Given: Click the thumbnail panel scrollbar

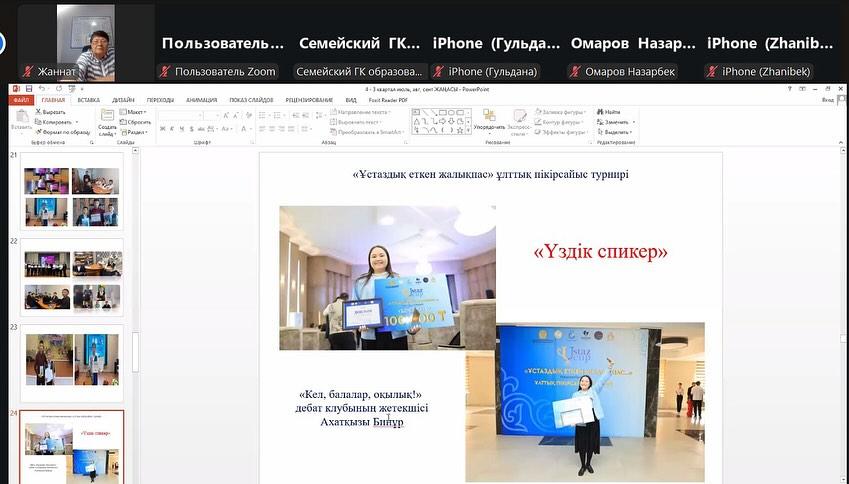Looking at the screenshot, I should click(135, 352).
